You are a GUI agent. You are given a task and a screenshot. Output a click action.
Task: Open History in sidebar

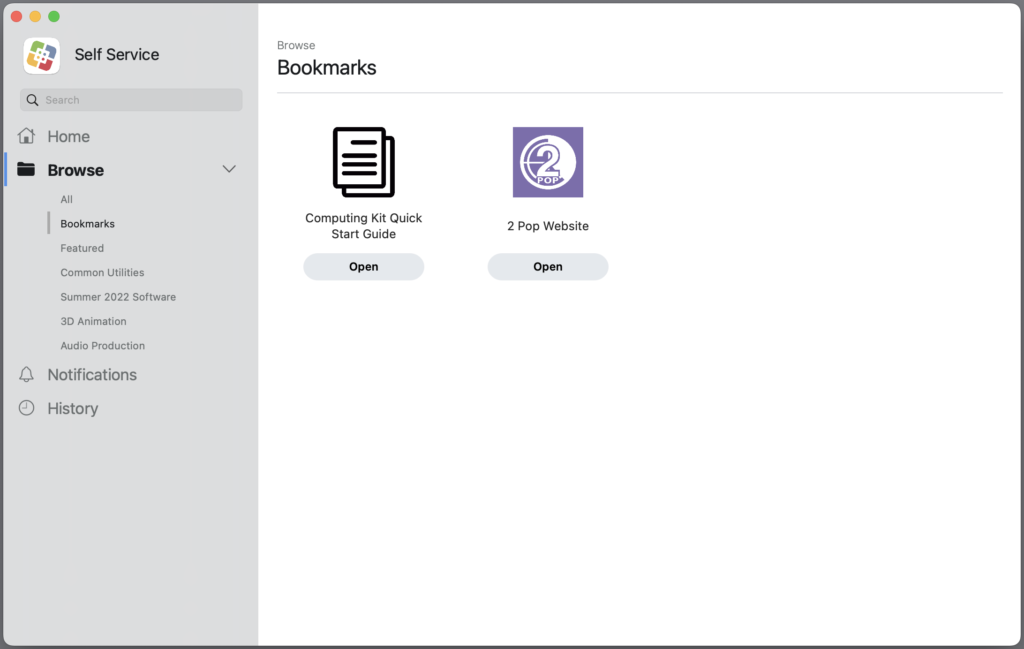[x=72, y=408]
